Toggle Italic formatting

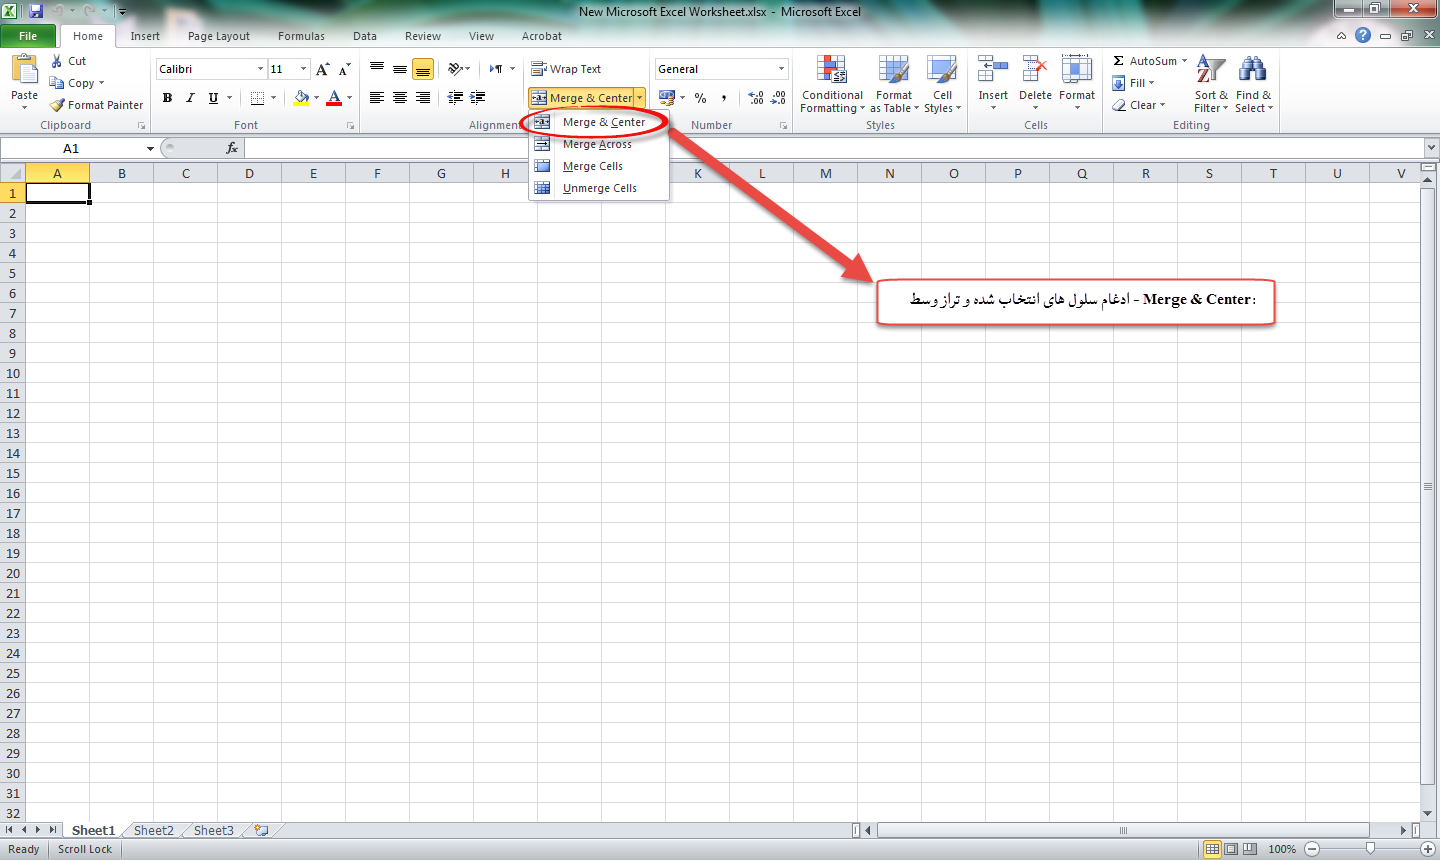pyautogui.click(x=190, y=98)
